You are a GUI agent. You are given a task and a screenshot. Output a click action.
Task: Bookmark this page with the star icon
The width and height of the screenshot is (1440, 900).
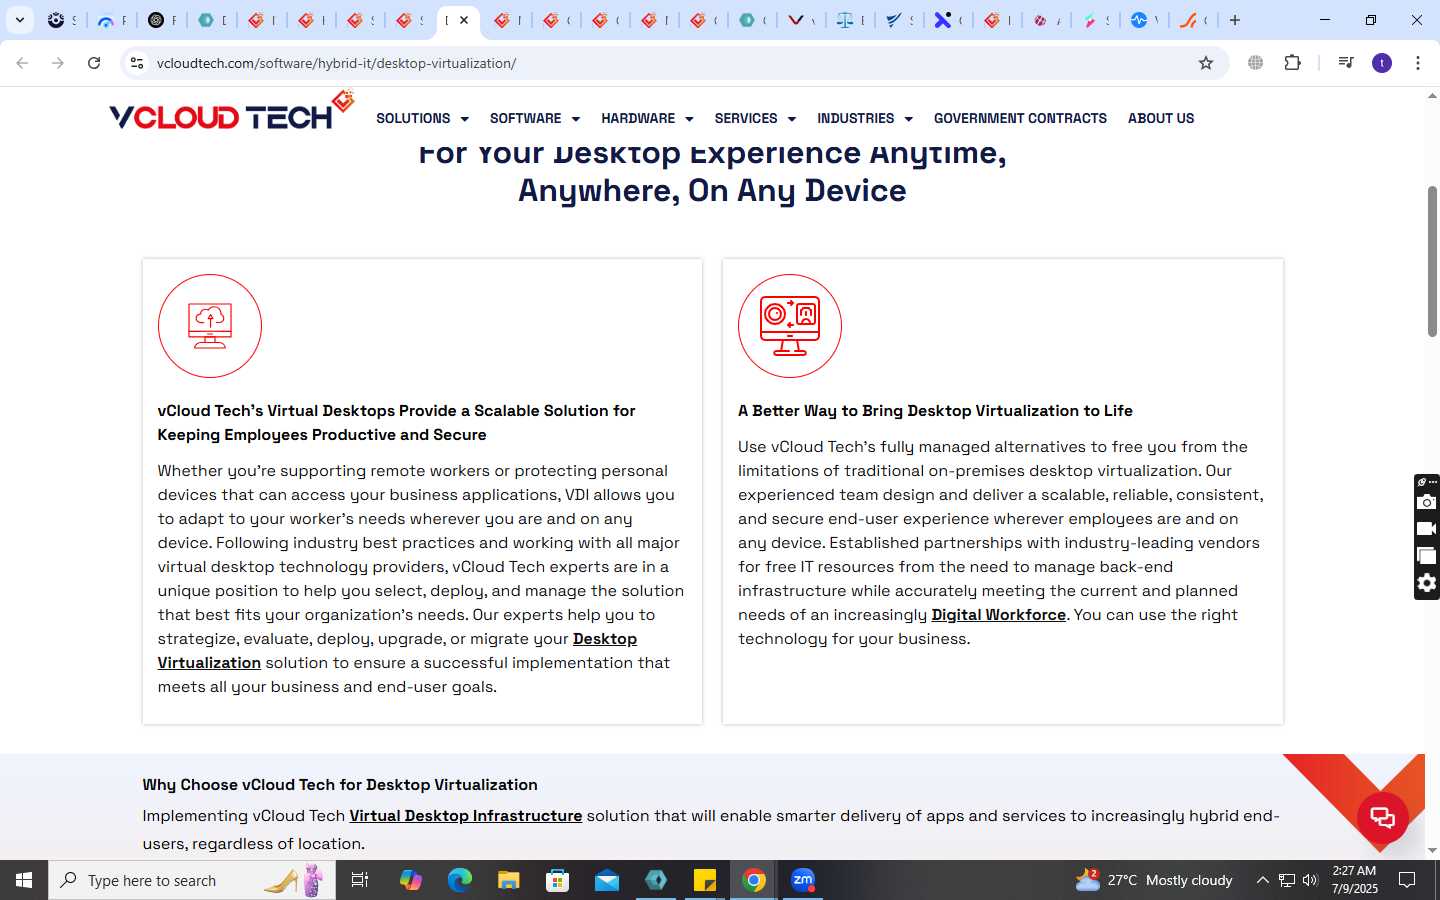point(1206,63)
